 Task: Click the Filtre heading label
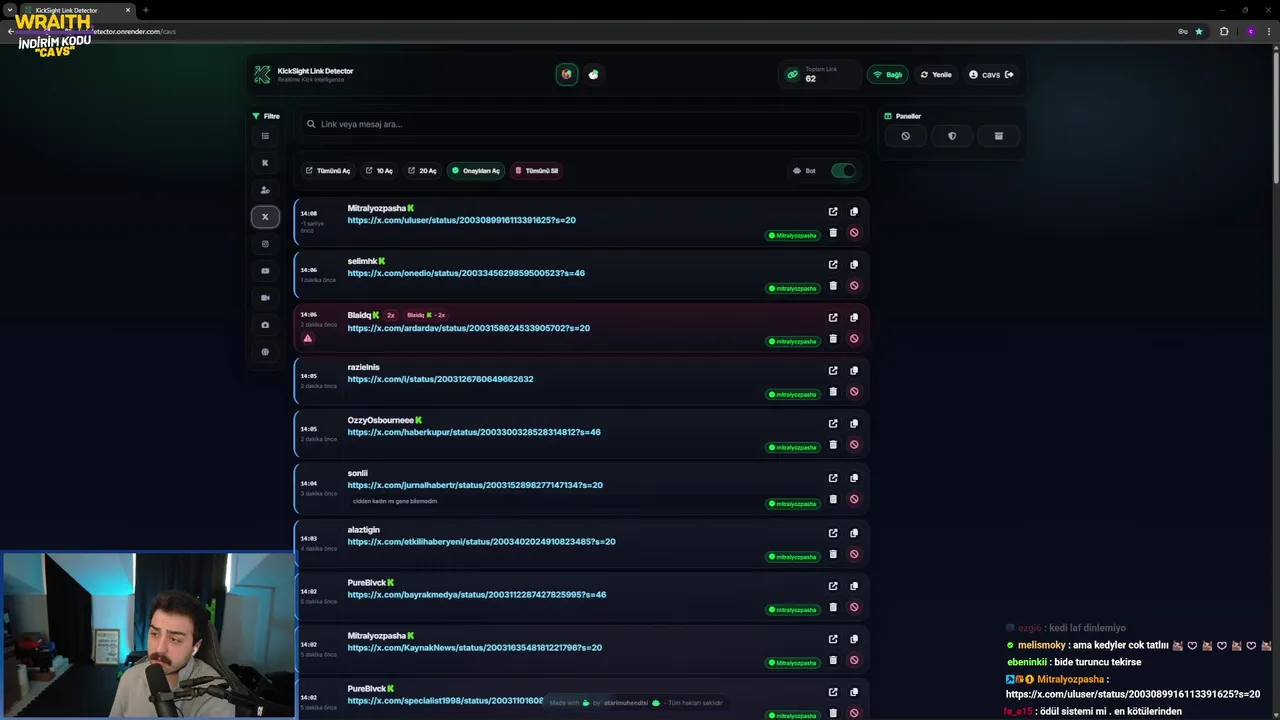(266, 116)
